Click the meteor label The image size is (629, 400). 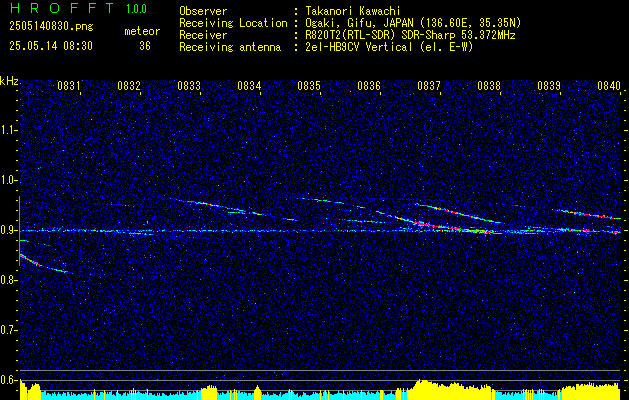pyautogui.click(x=142, y=31)
